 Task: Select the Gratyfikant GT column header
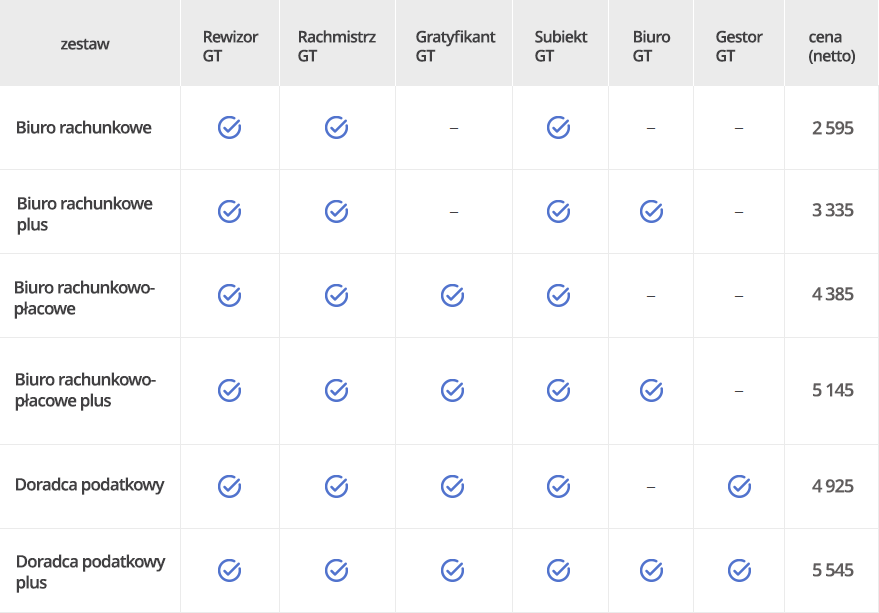(x=455, y=46)
